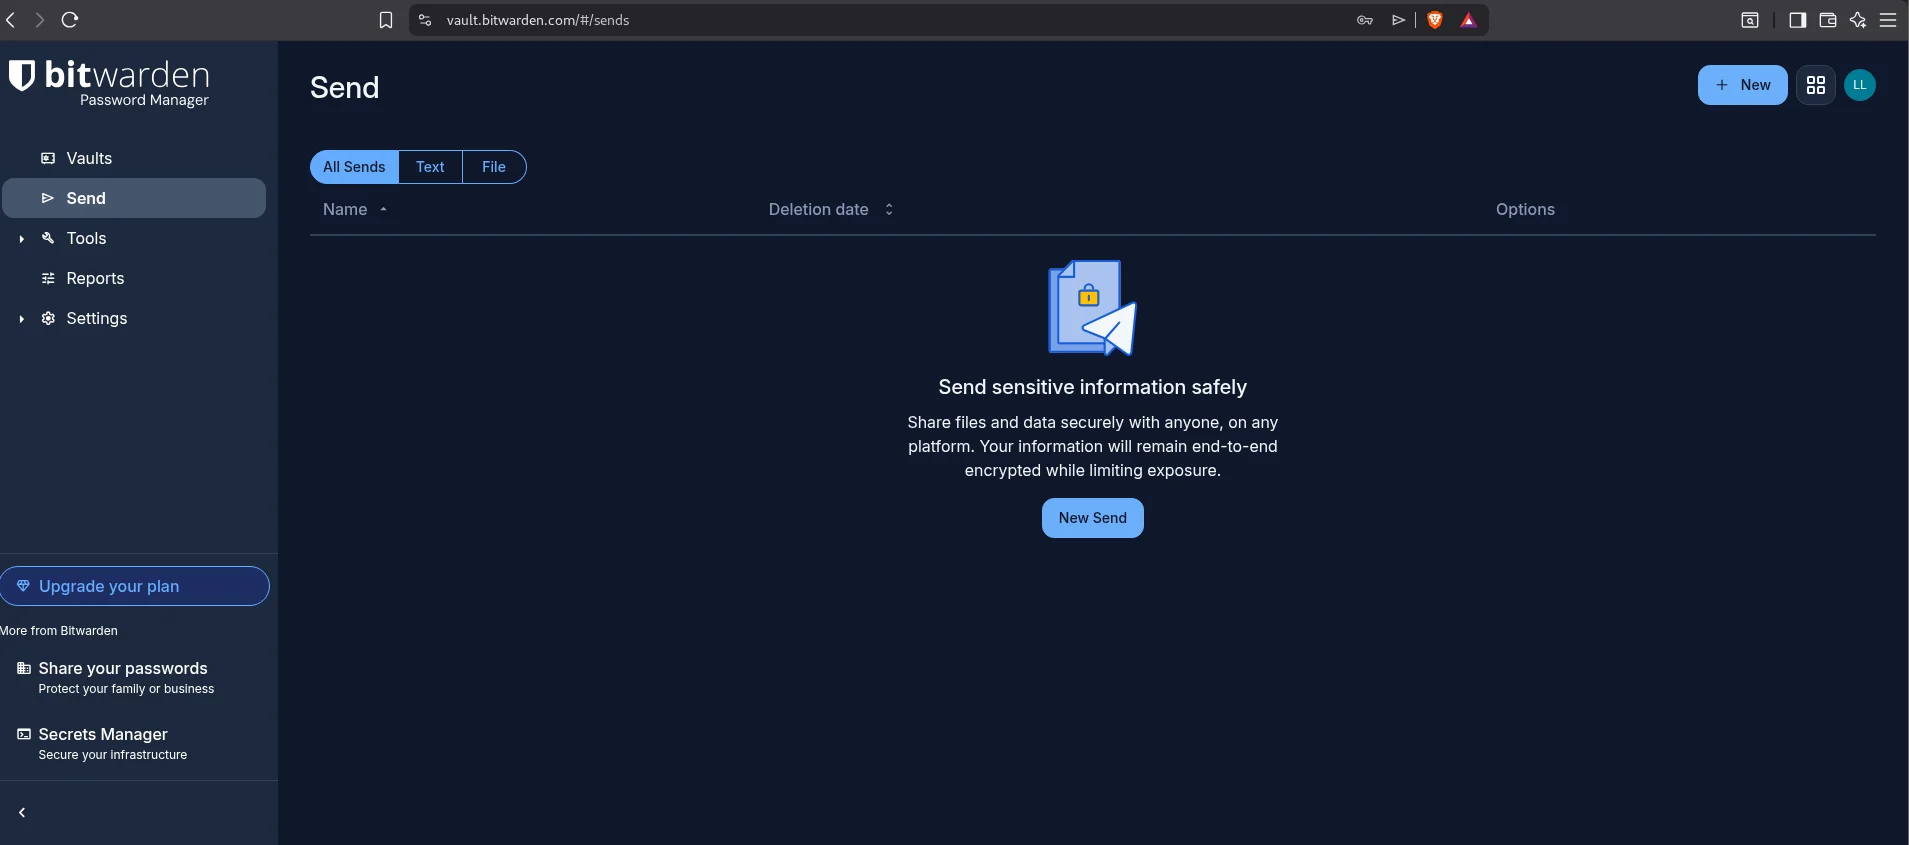Expand the Tools section arrow
Image resolution: width=1909 pixels, height=845 pixels.
(21, 239)
